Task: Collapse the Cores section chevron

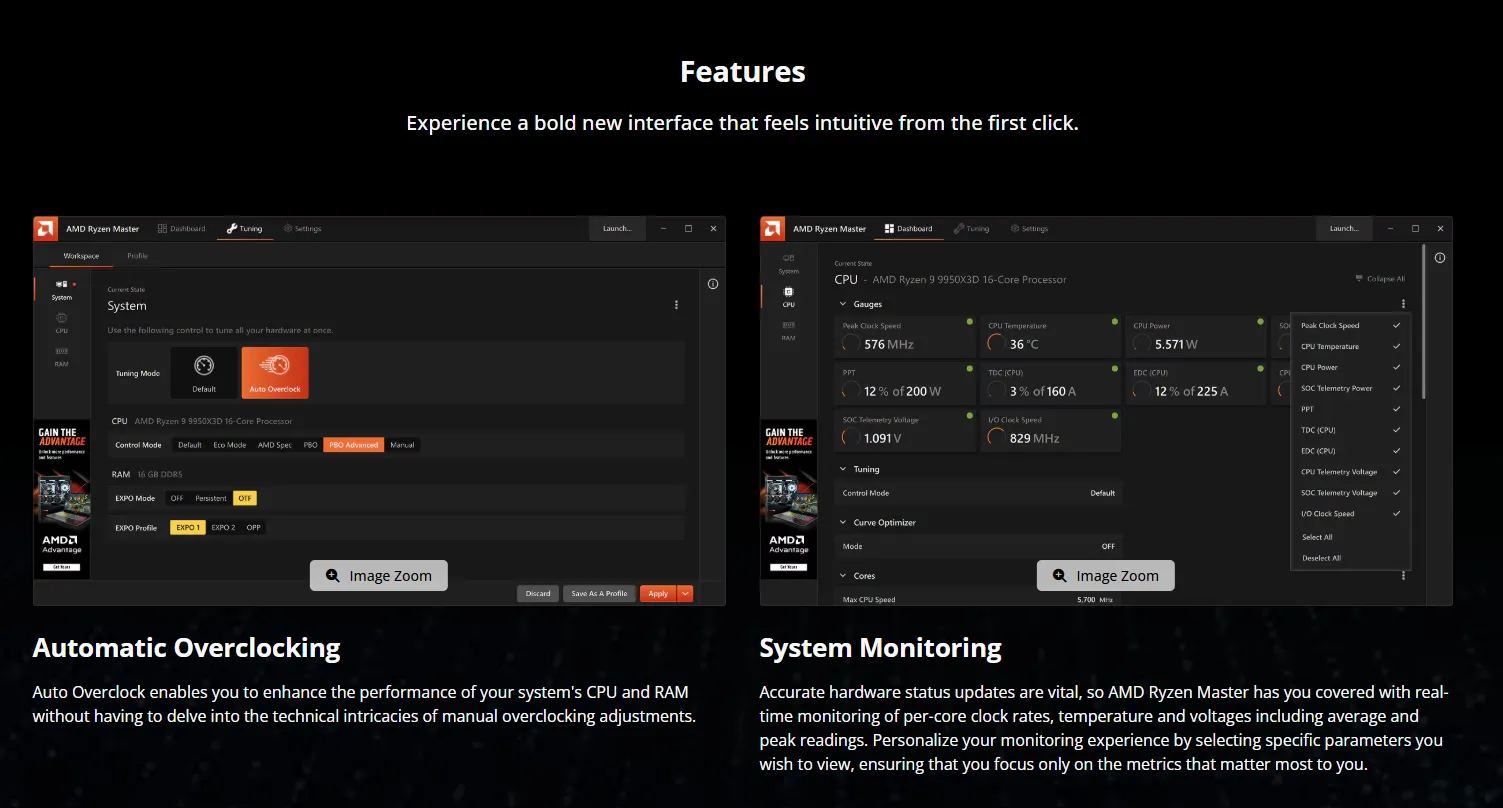Action: 843,576
